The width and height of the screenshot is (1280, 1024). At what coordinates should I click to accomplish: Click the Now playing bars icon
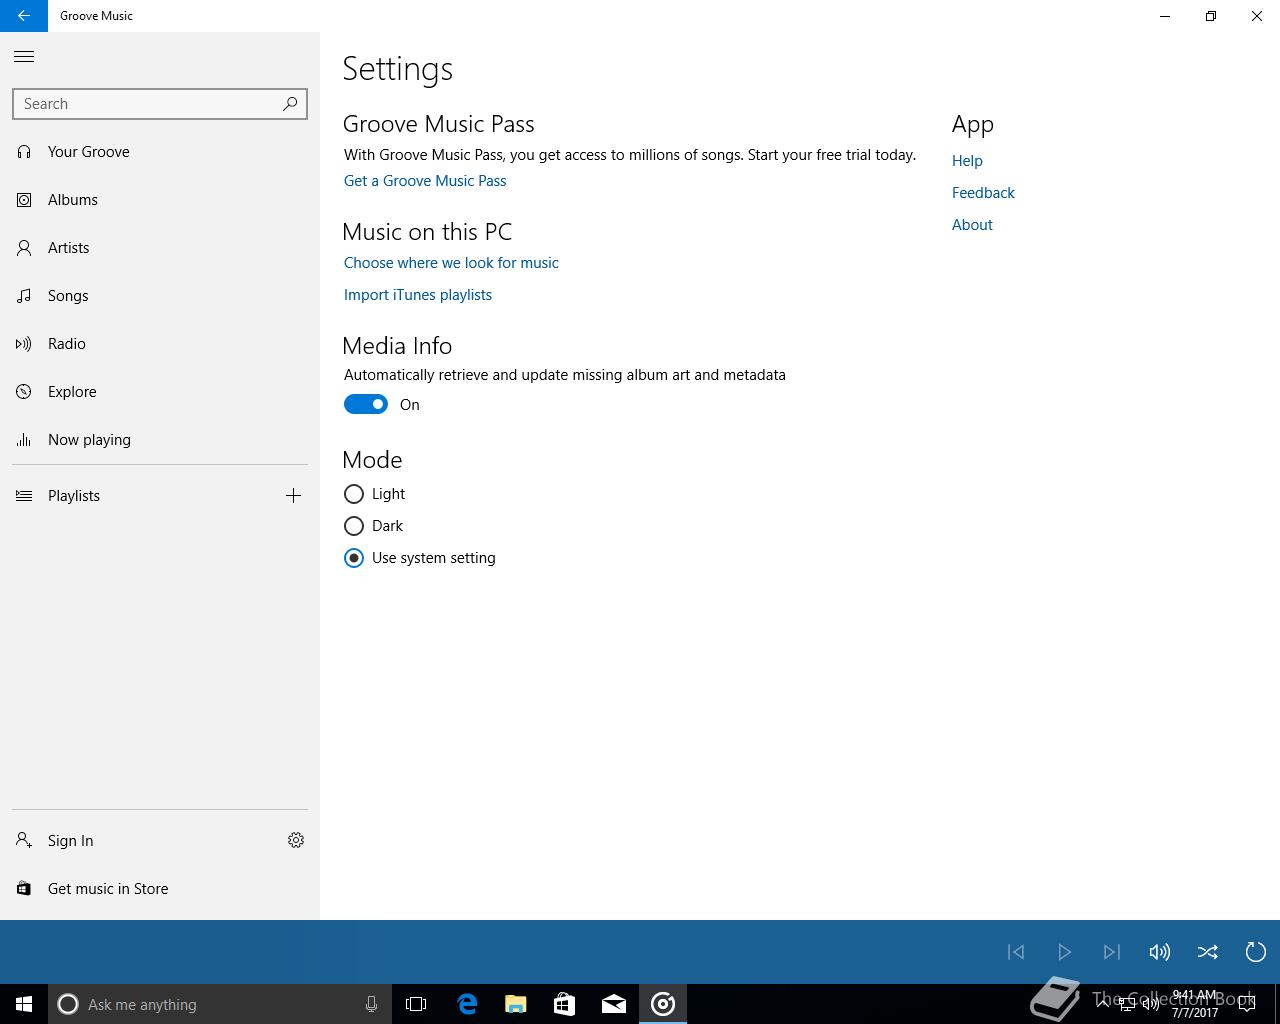pyautogui.click(x=24, y=440)
